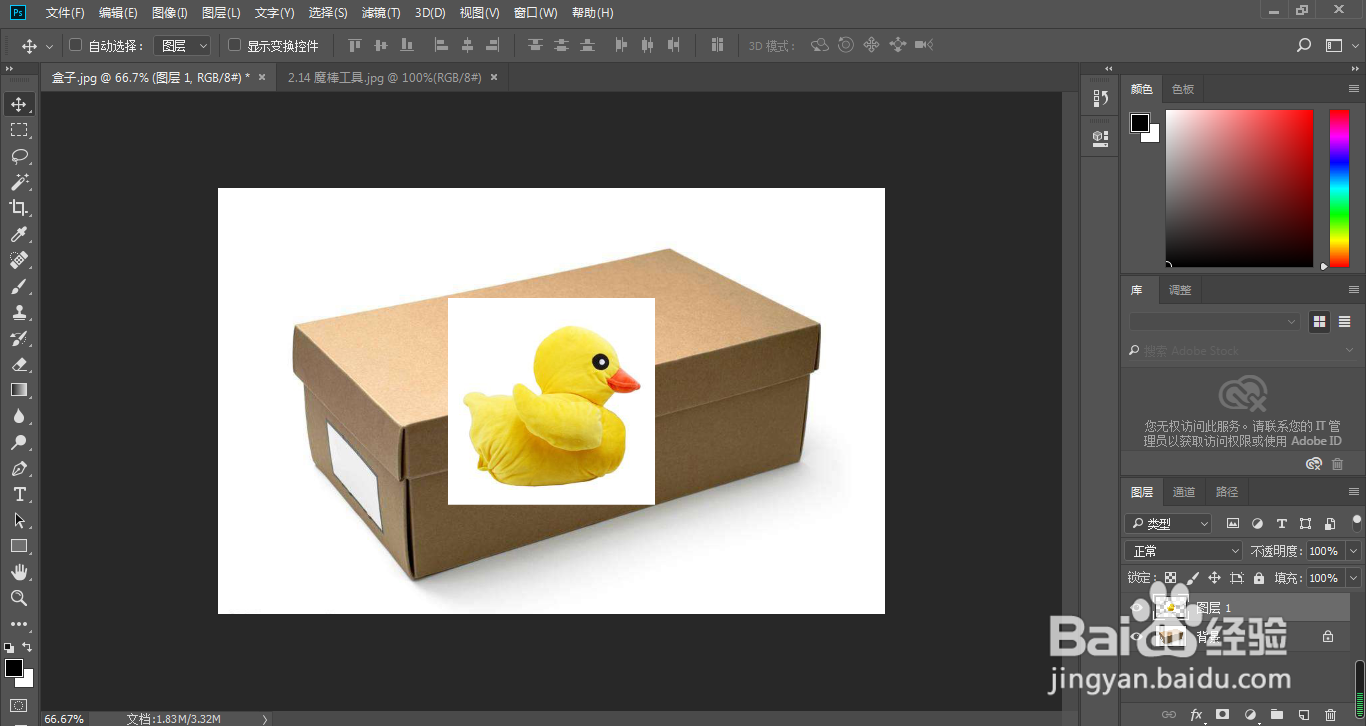Open the 滤镜(T) menu
The height and width of the screenshot is (726, 1366).
[x=381, y=13]
